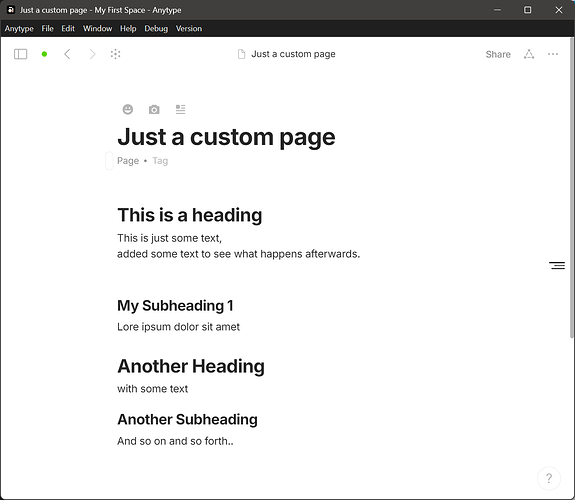Open the Debug menu
The width and height of the screenshot is (575, 500).
click(156, 29)
